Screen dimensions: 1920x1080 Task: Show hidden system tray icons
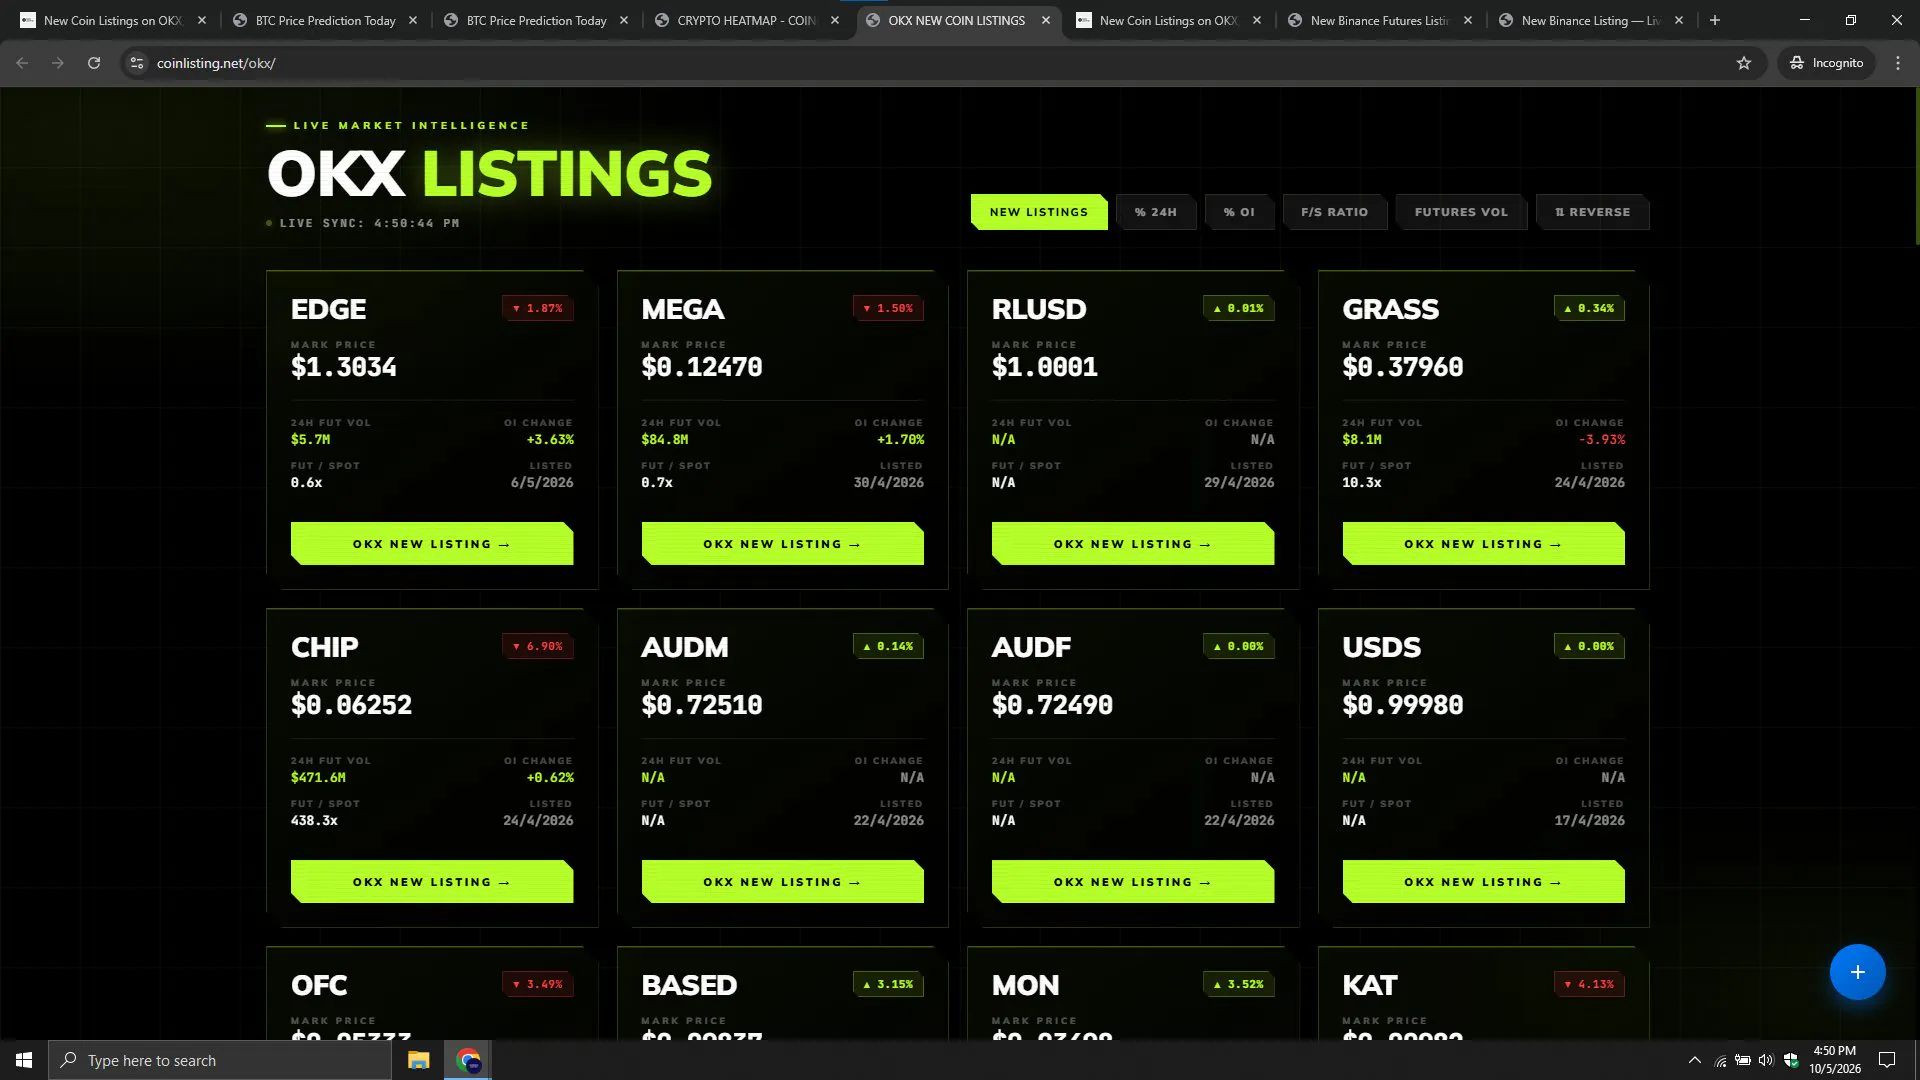click(x=1694, y=1060)
